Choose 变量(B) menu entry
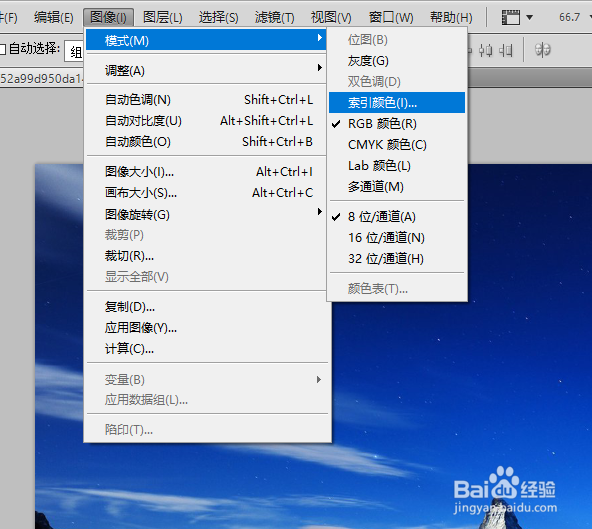 (x=206, y=379)
